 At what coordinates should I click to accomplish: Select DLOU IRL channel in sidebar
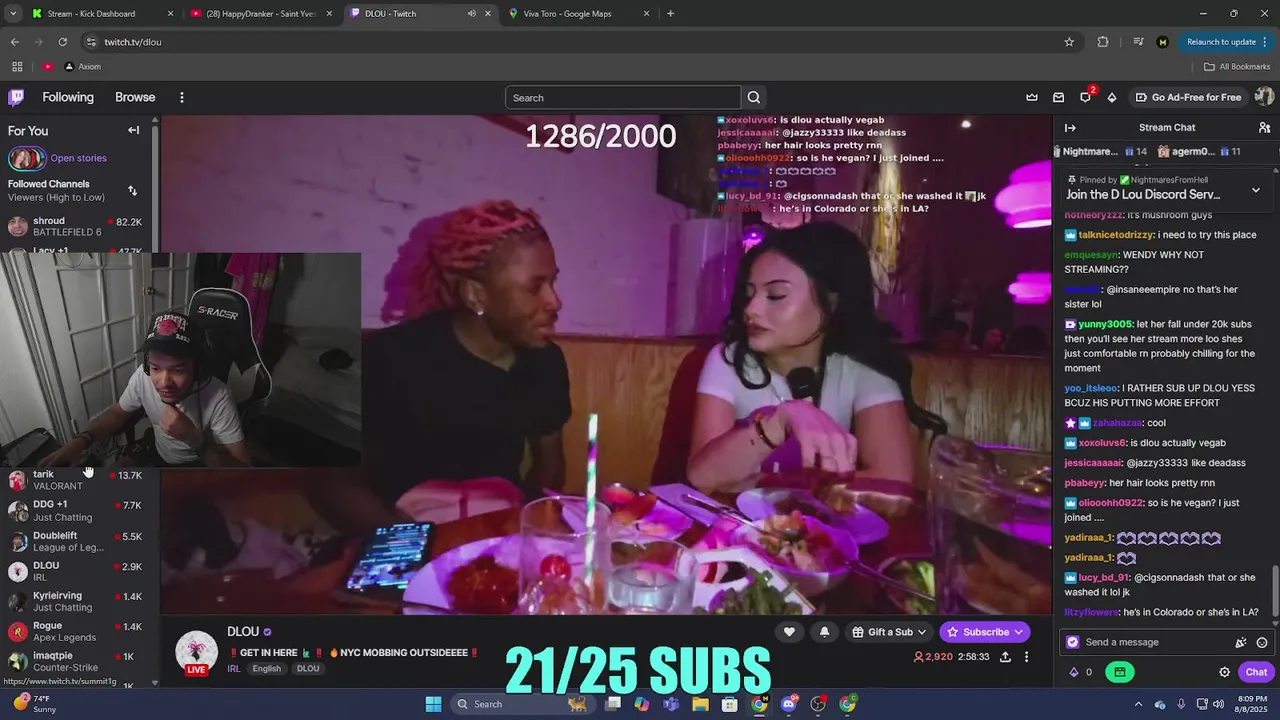(x=76, y=571)
